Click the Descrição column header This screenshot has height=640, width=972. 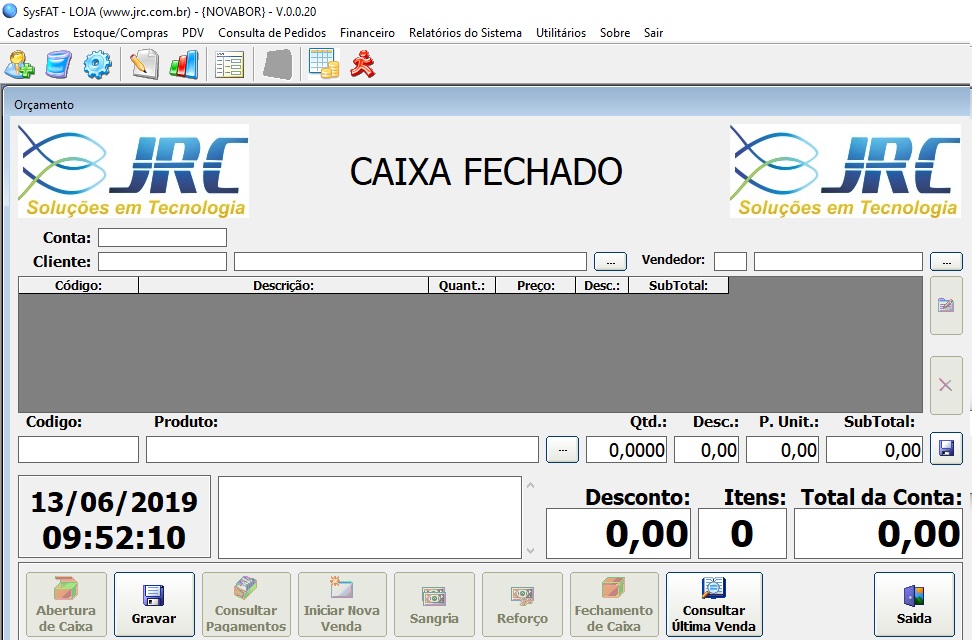pos(283,285)
